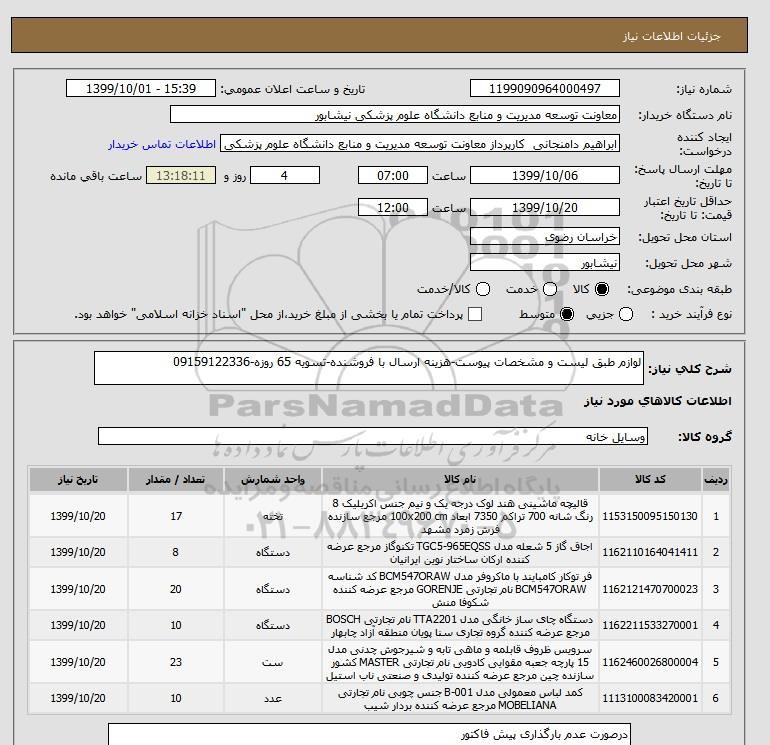
Task: Select the کالا/خدمت radio button
Action: (483, 289)
